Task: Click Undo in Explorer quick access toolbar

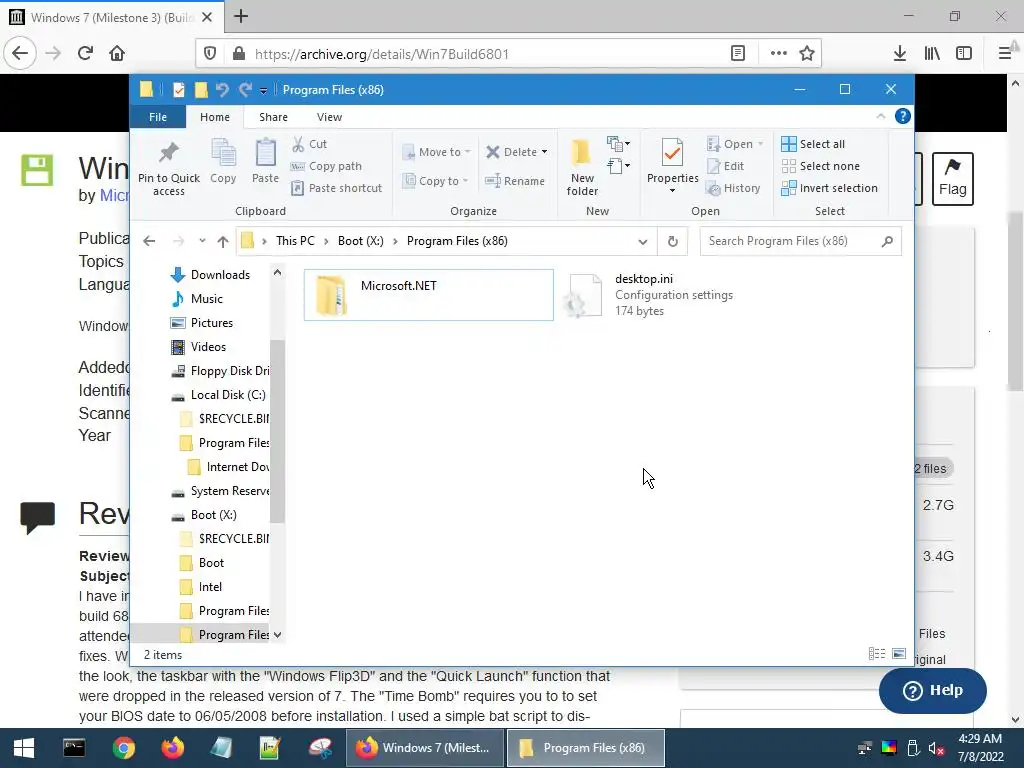Action: 222,89
